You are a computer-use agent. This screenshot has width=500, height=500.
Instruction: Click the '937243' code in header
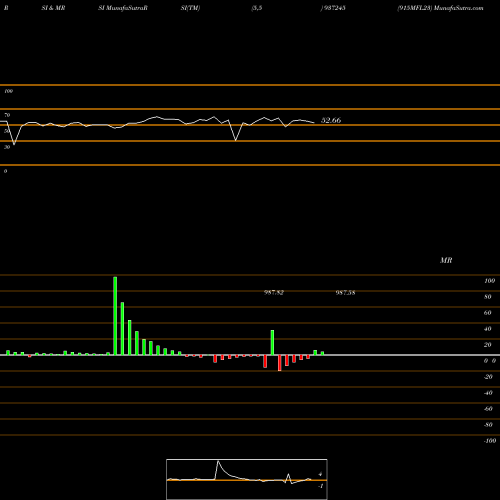coord(334,8)
